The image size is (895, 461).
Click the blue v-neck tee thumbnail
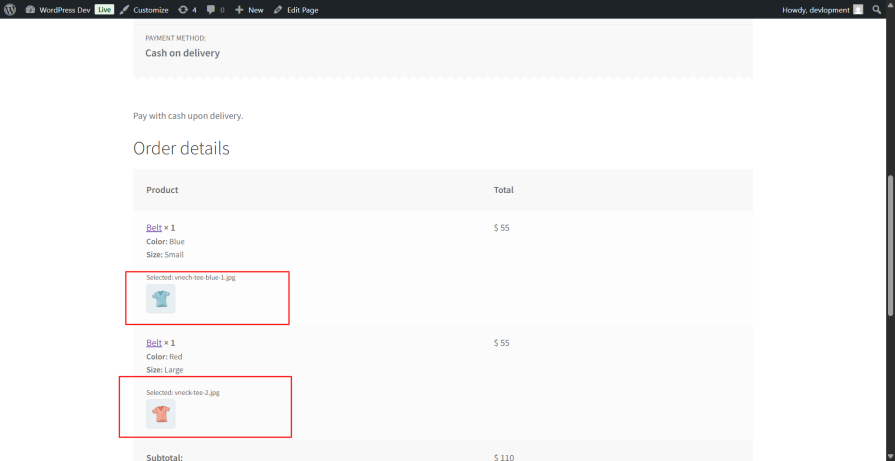click(x=161, y=298)
